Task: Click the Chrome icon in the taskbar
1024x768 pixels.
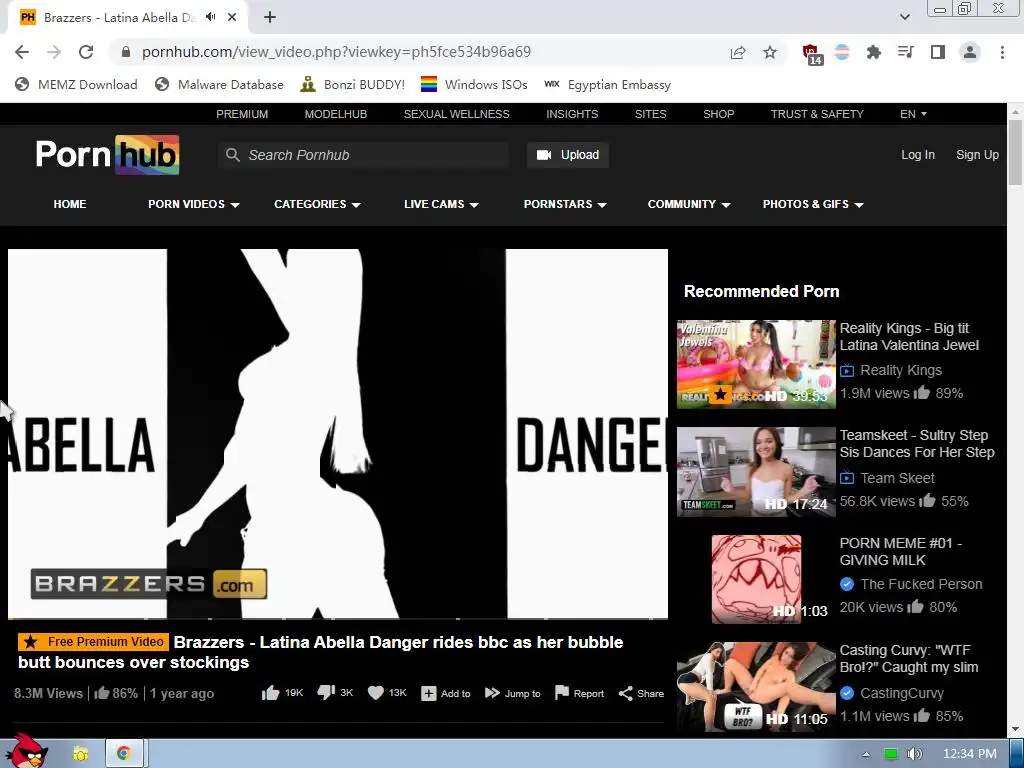Action: point(123,754)
